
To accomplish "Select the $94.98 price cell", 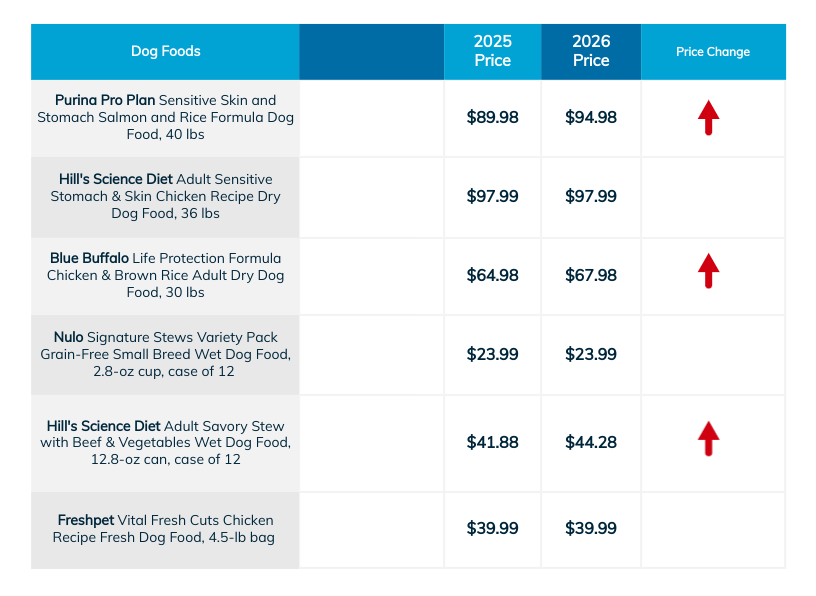I will coord(591,118).
